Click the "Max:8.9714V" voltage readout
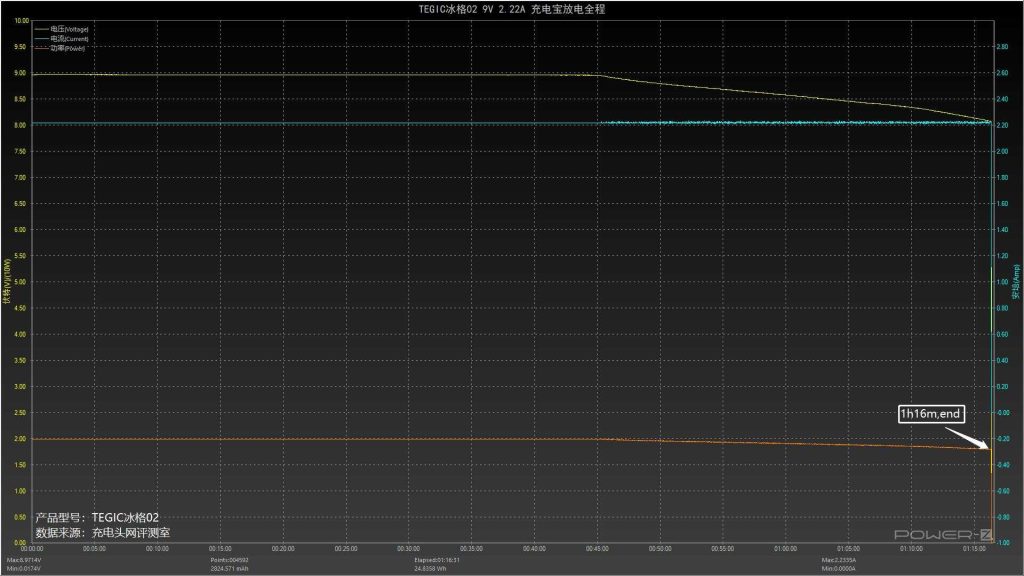Viewport: 1024px width, 576px height. point(24,560)
